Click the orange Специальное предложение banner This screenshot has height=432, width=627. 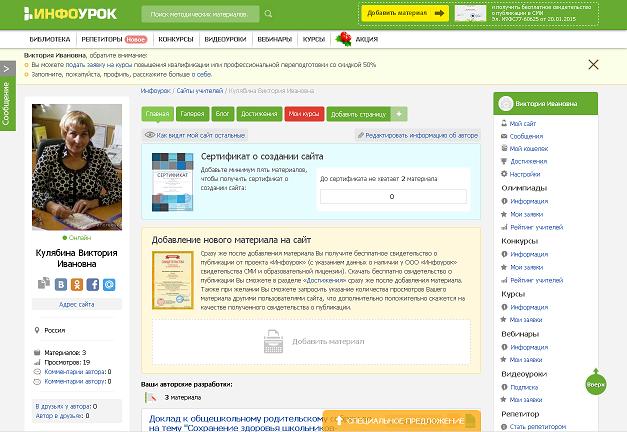tap(401, 420)
